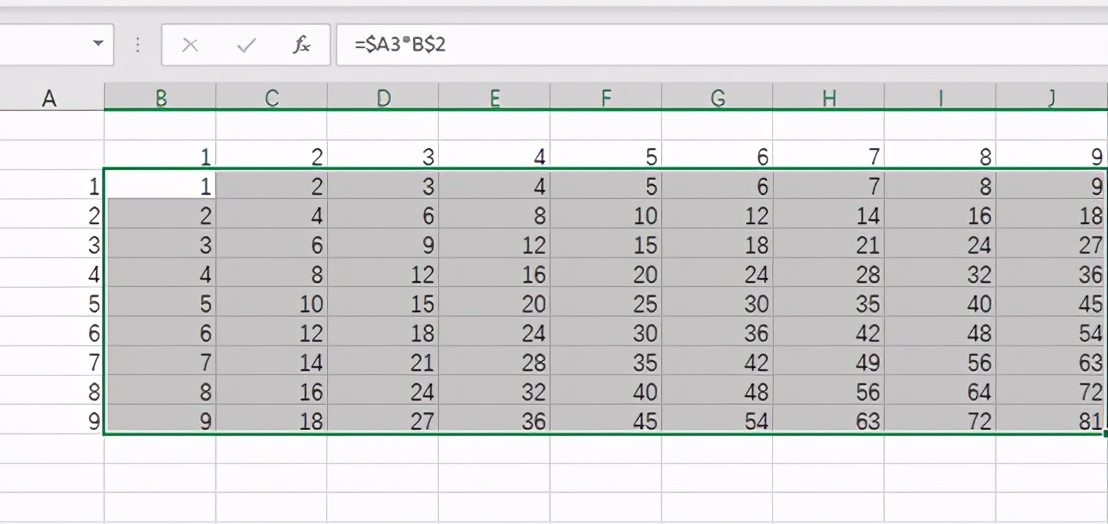The height and width of the screenshot is (524, 1108).
Task: Click into the formula bar showing =$A3*B$2
Action: tap(722, 45)
